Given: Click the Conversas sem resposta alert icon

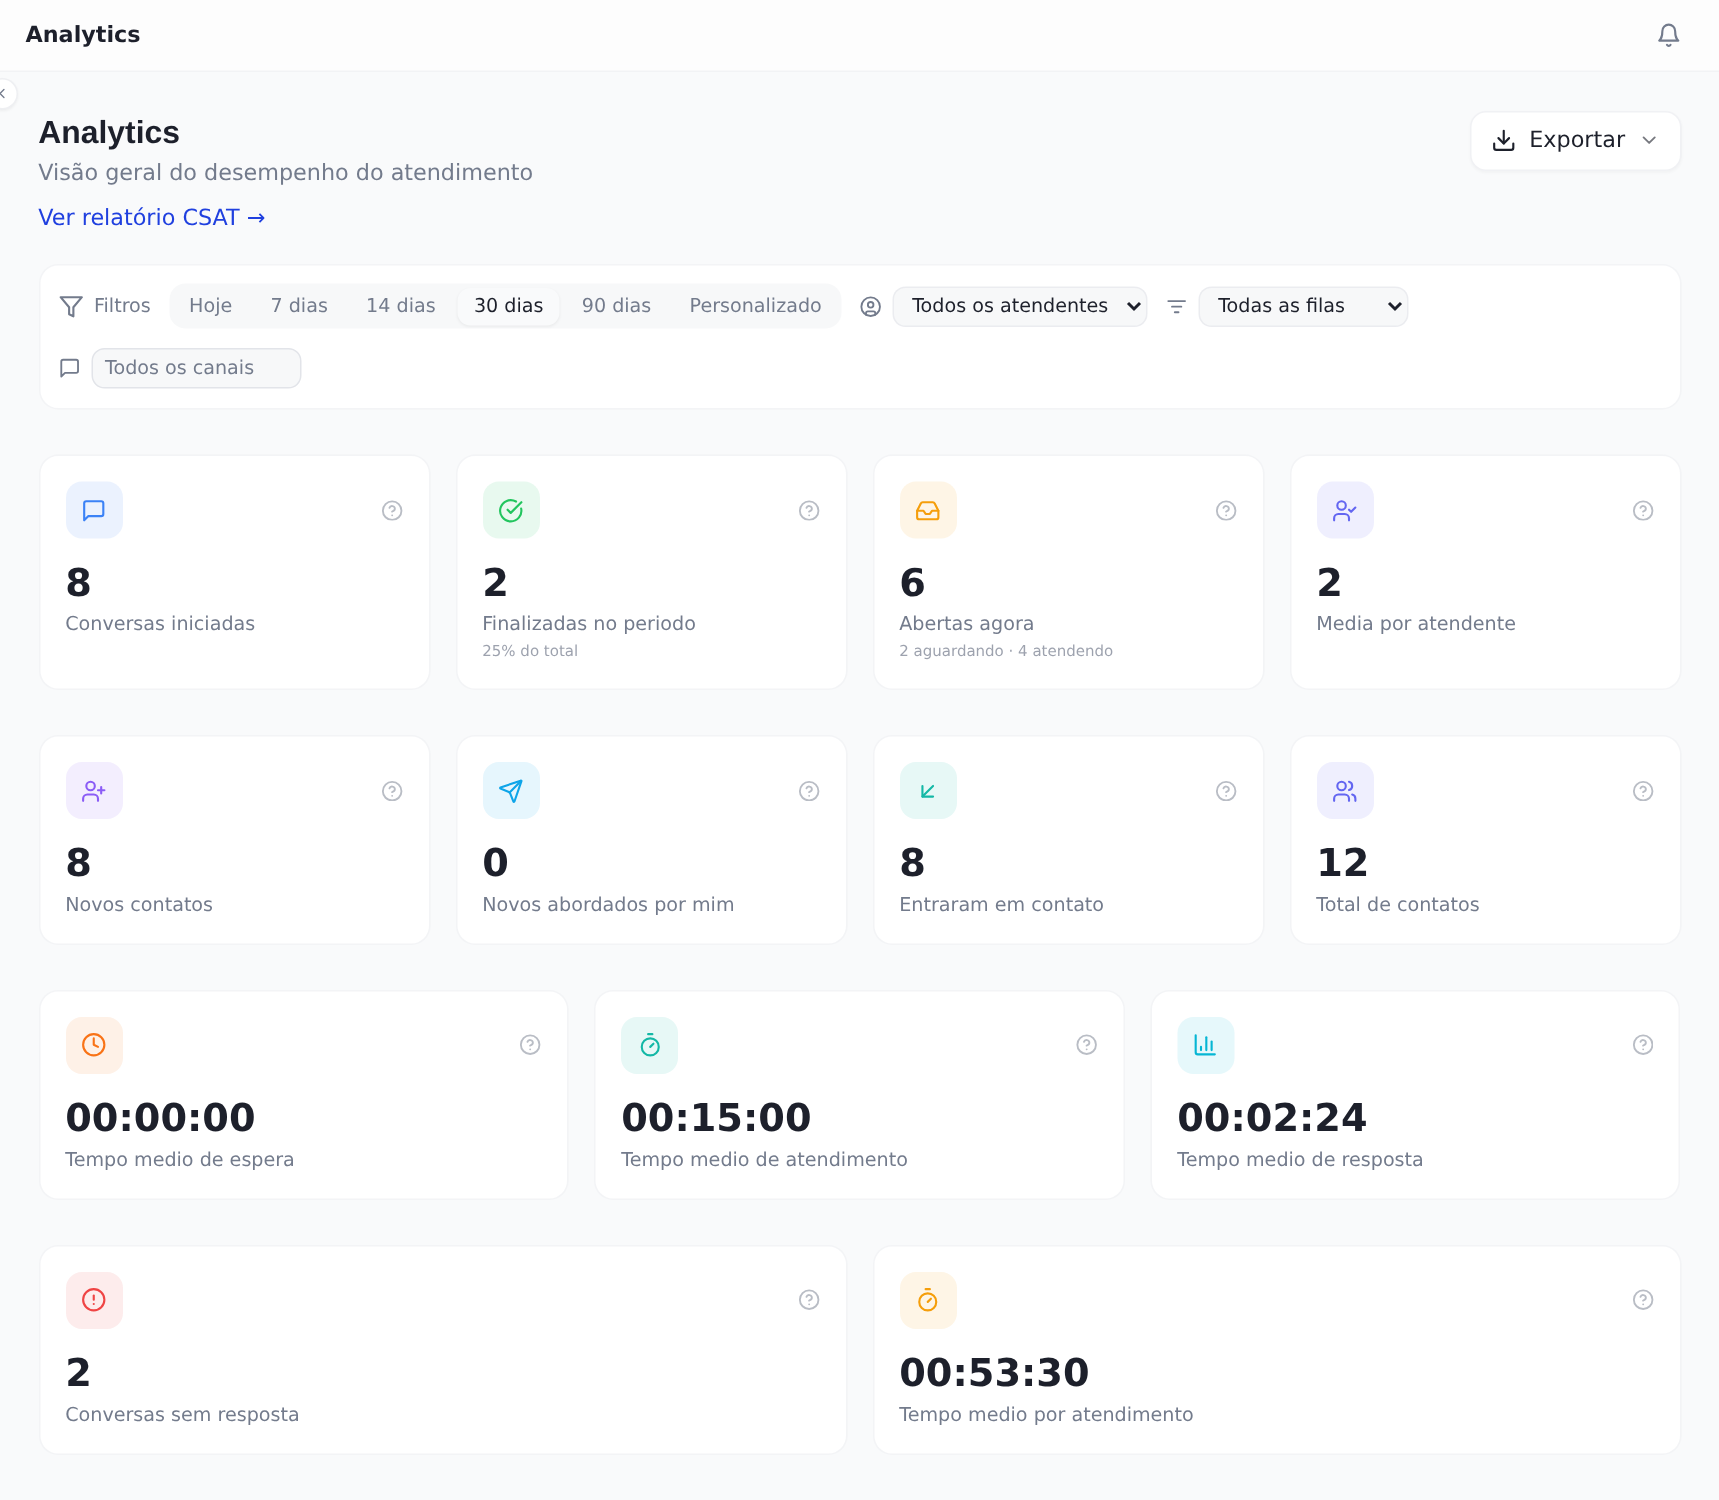Looking at the screenshot, I should pos(94,1301).
